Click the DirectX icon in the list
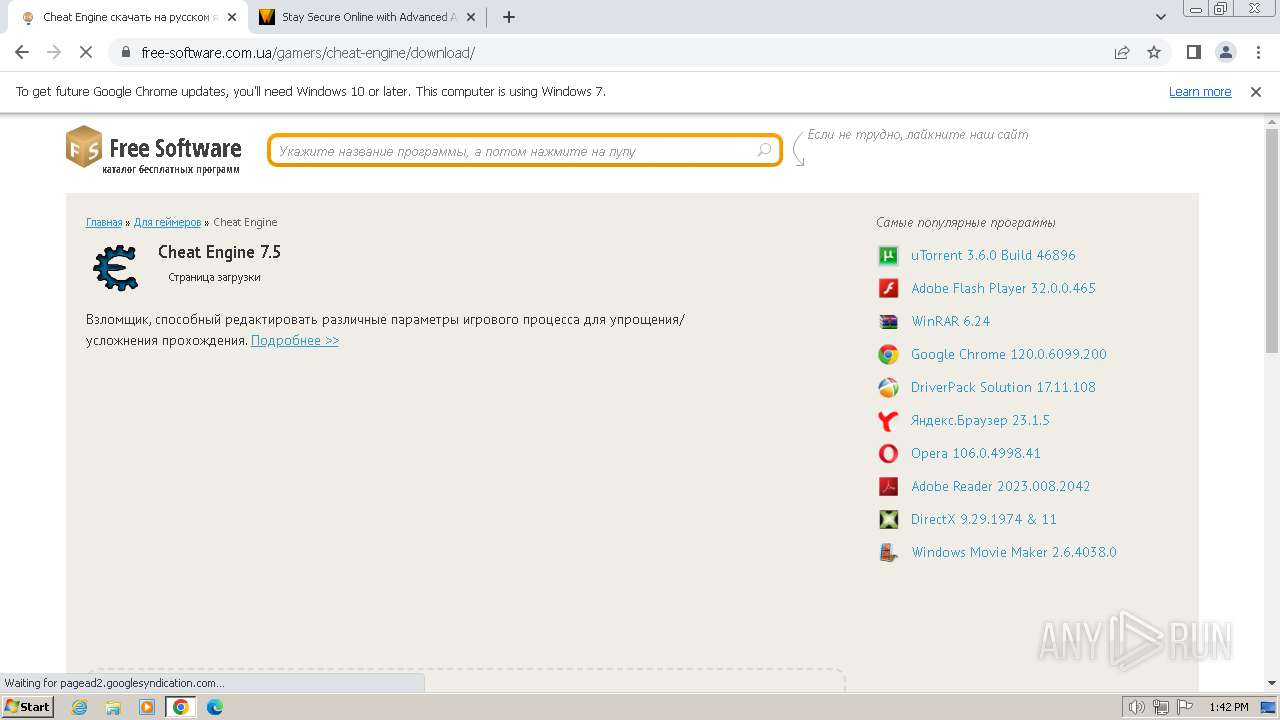1280x720 pixels. [888, 520]
